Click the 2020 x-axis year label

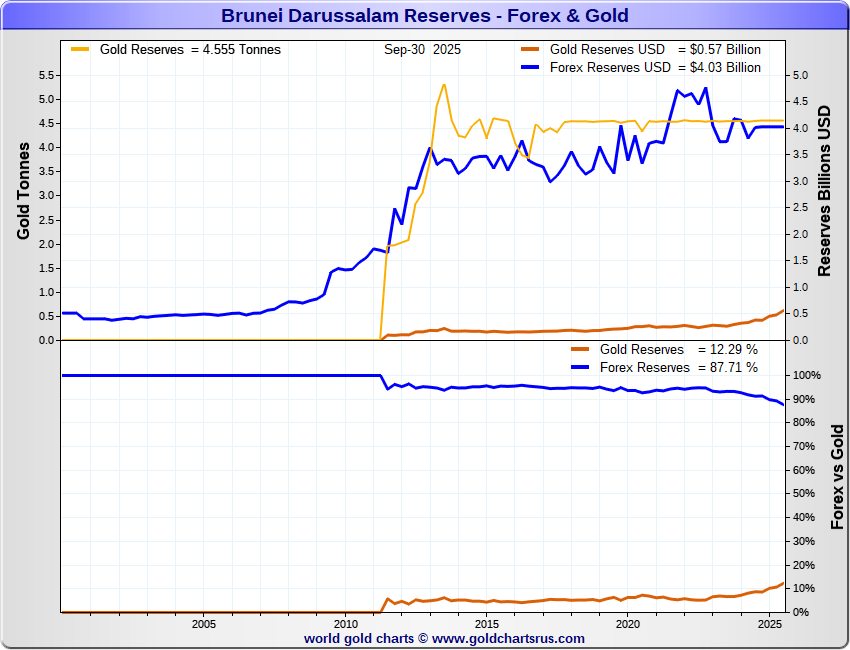[x=628, y=624]
